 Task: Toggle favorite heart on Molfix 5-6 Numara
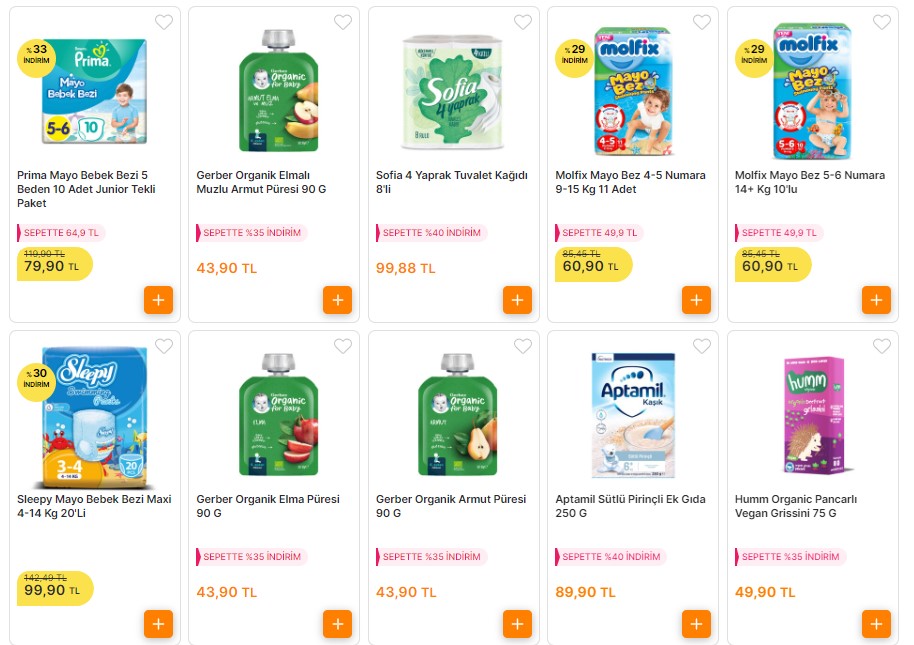(x=881, y=22)
